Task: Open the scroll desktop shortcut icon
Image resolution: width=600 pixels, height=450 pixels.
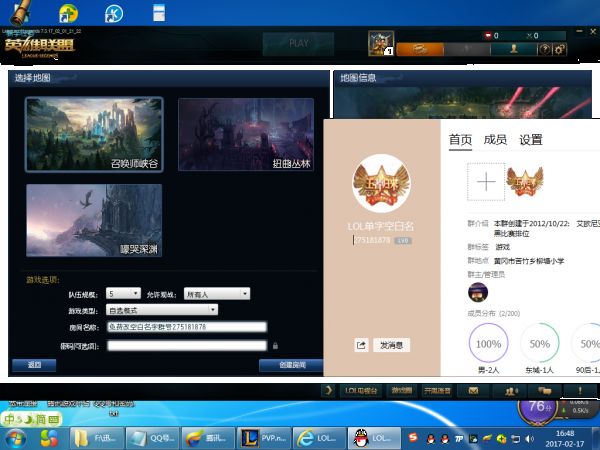Action: 21,12
